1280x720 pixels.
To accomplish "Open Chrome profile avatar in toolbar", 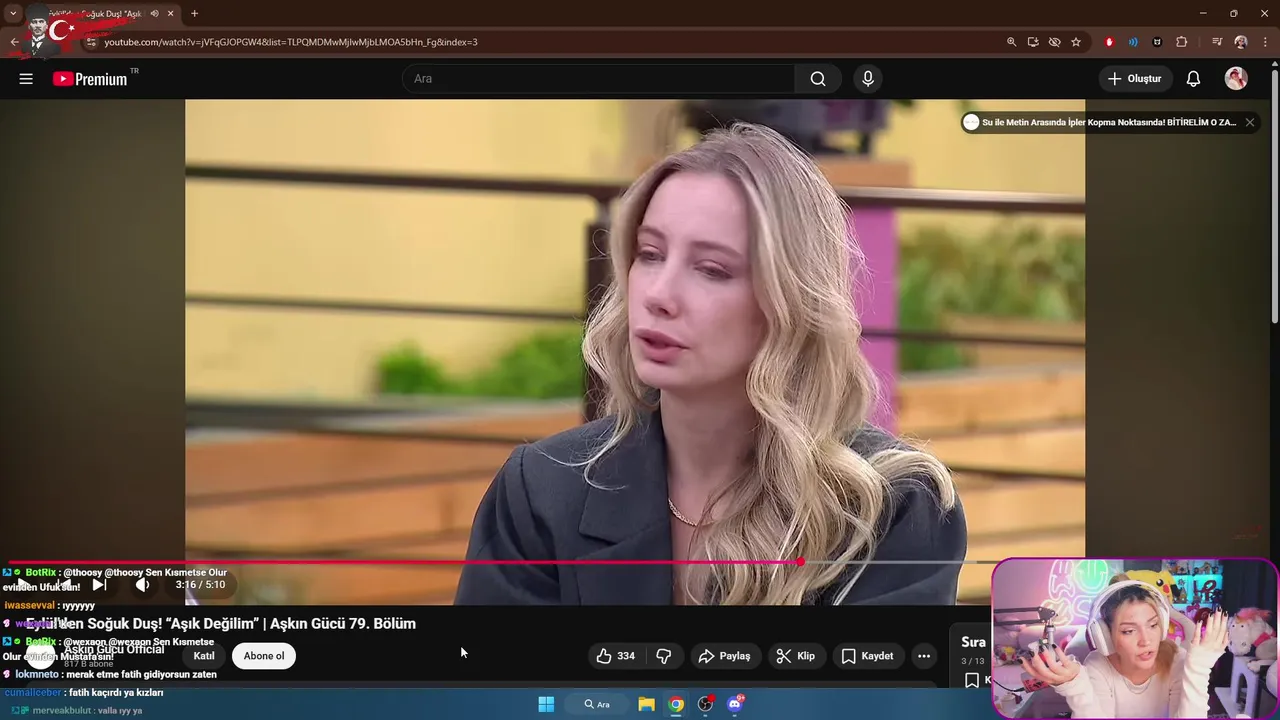I will coord(1241,42).
